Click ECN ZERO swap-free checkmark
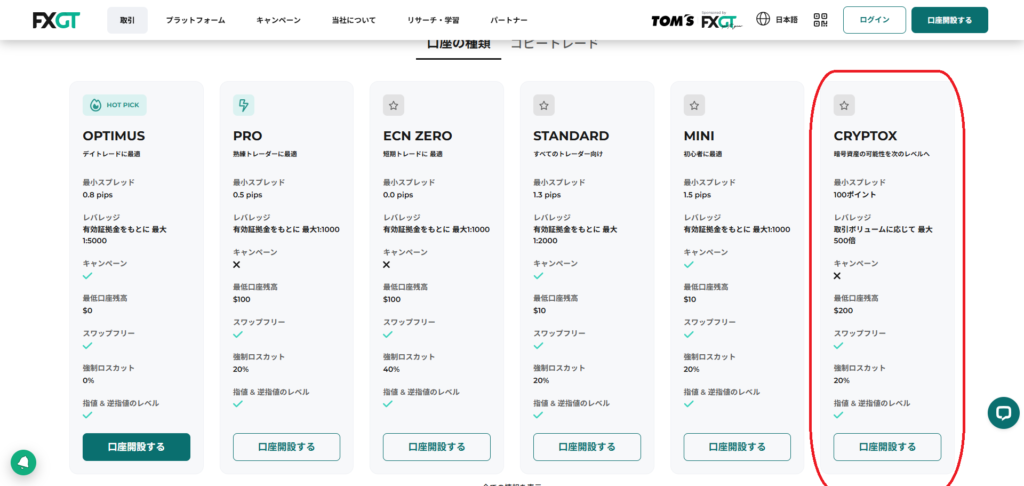This screenshot has height=486, width=1024. click(x=388, y=334)
